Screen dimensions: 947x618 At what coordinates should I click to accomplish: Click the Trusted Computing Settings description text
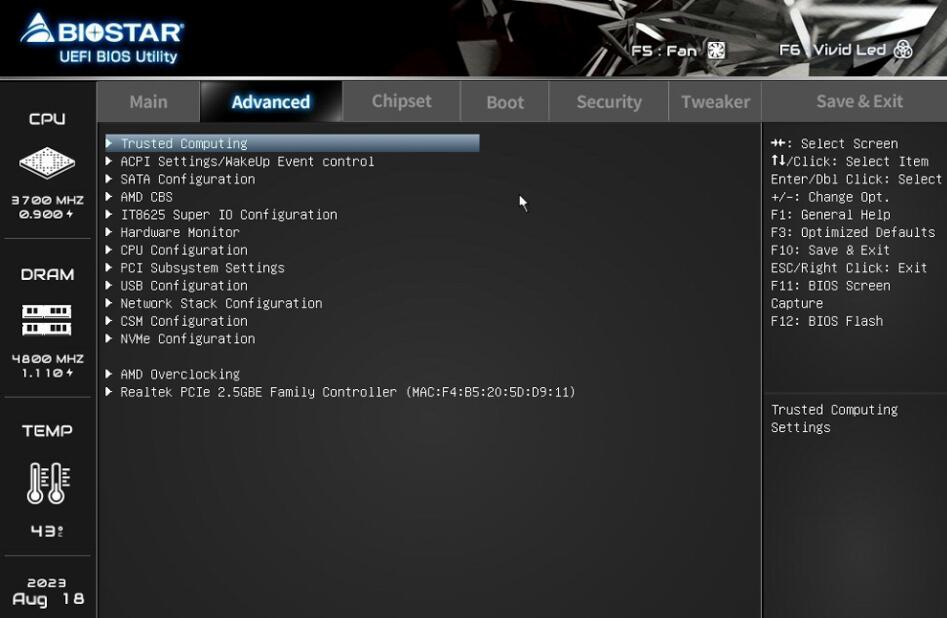pyautogui.click(x=834, y=419)
